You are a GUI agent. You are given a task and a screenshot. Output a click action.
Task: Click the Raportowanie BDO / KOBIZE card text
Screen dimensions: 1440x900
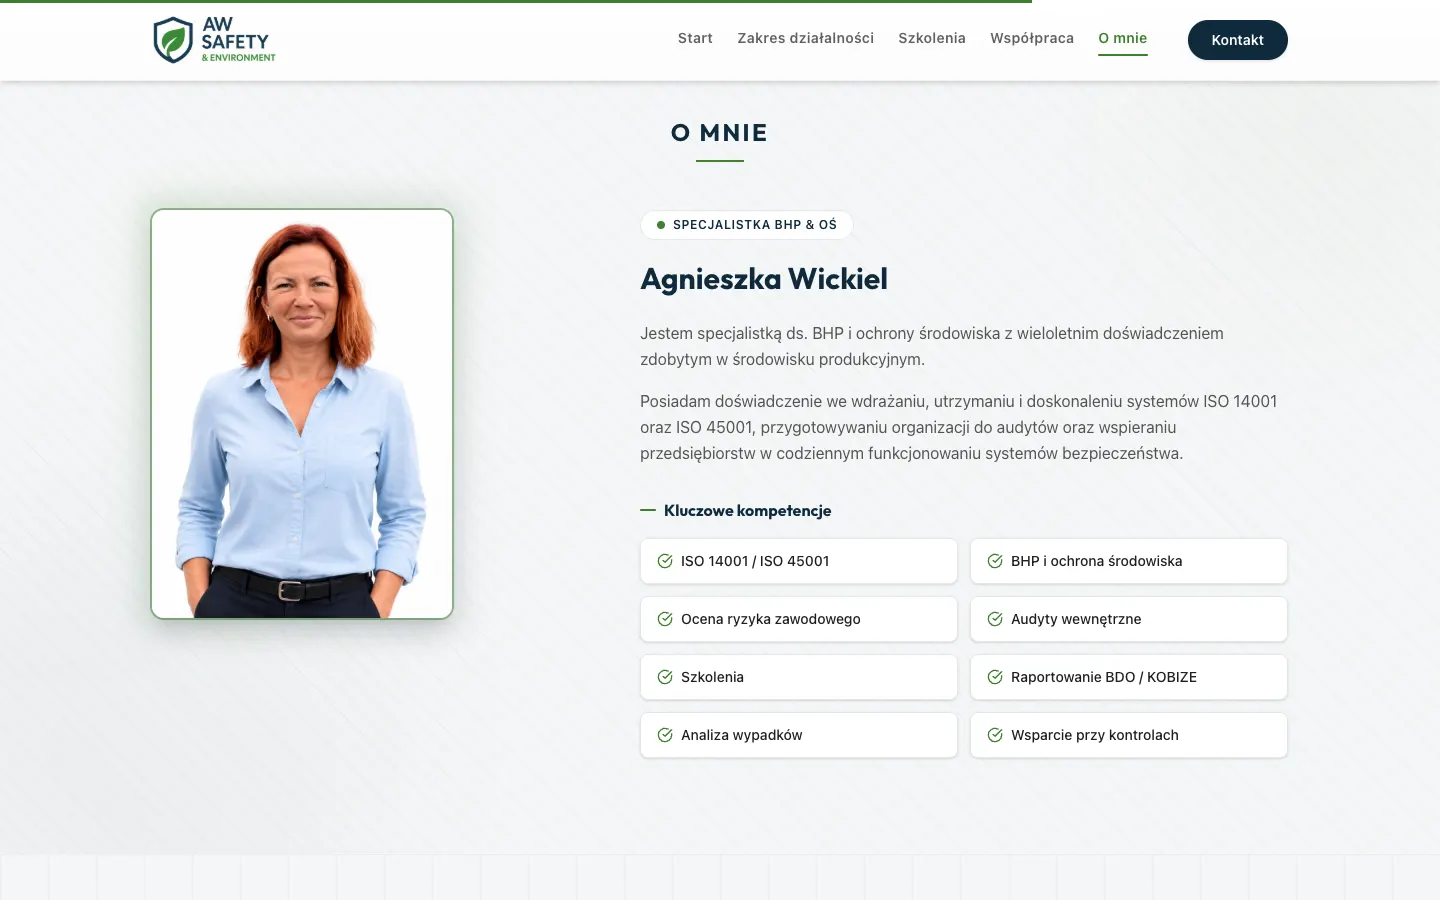1104,677
